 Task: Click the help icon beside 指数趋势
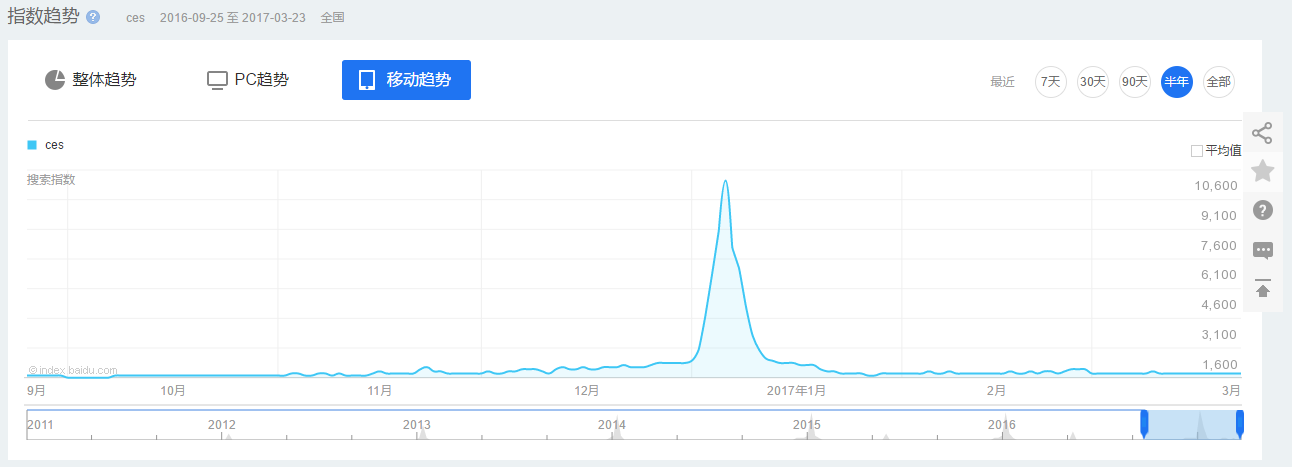pos(93,17)
